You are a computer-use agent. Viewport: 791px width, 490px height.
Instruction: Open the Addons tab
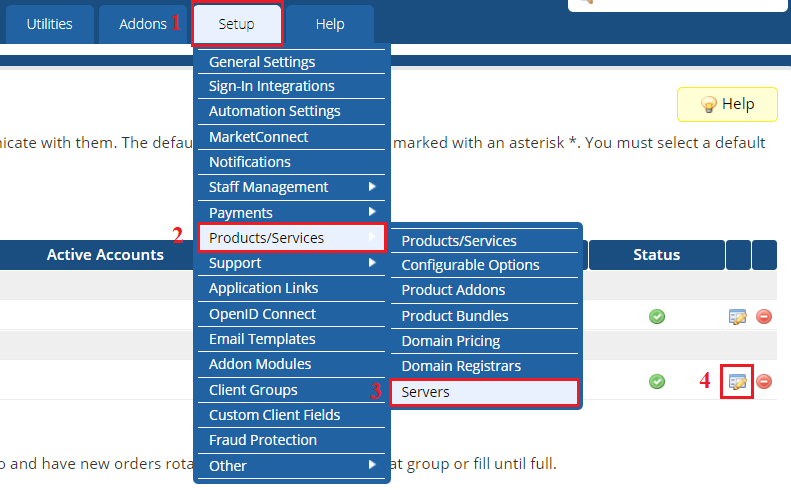click(x=143, y=24)
